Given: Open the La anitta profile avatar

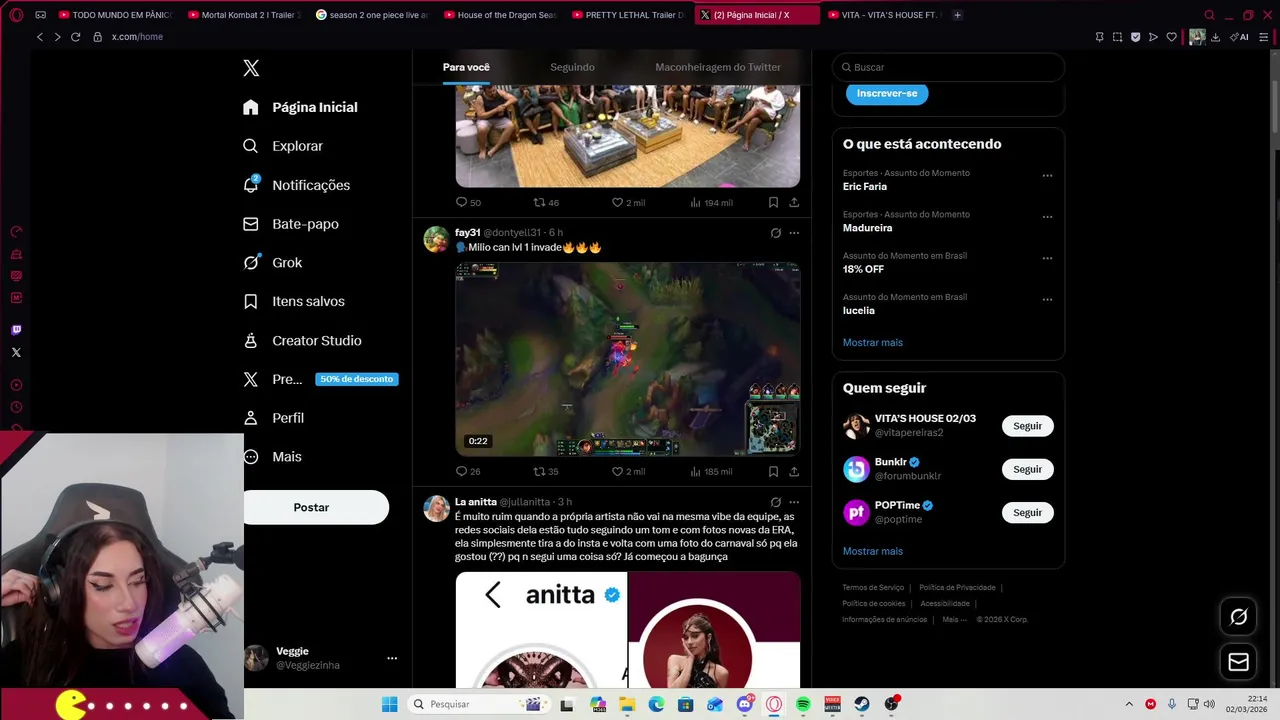Looking at the screenshot, I should tap(436, 508).
